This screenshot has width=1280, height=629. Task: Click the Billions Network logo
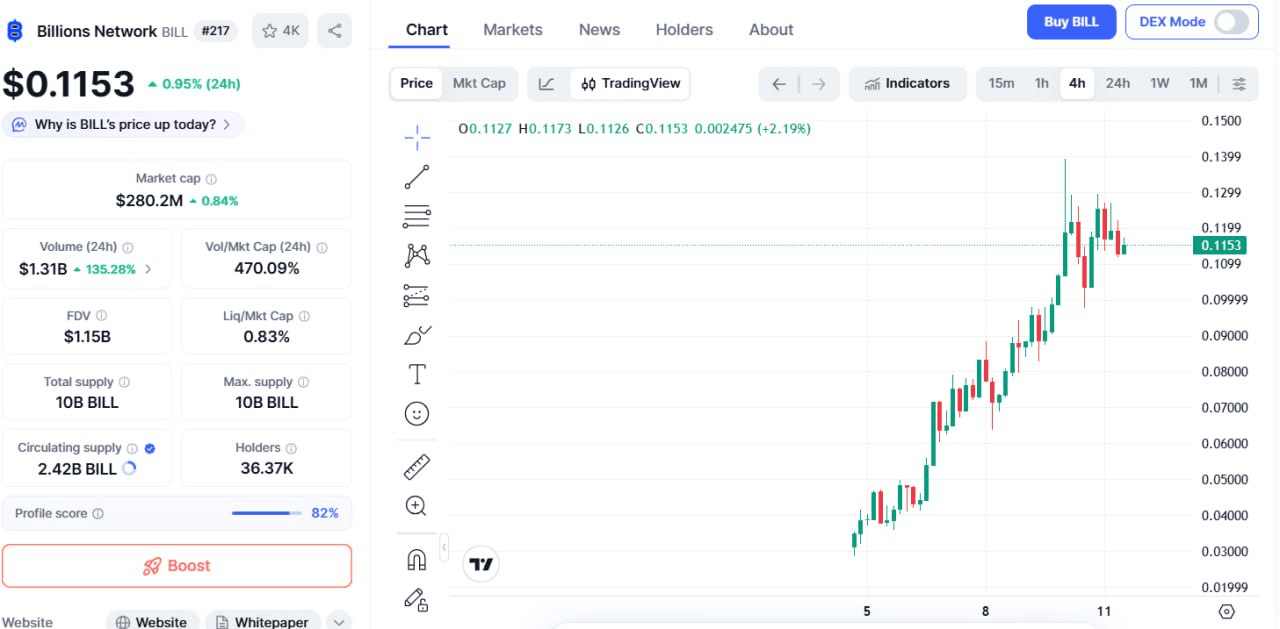tap(15, 31)
